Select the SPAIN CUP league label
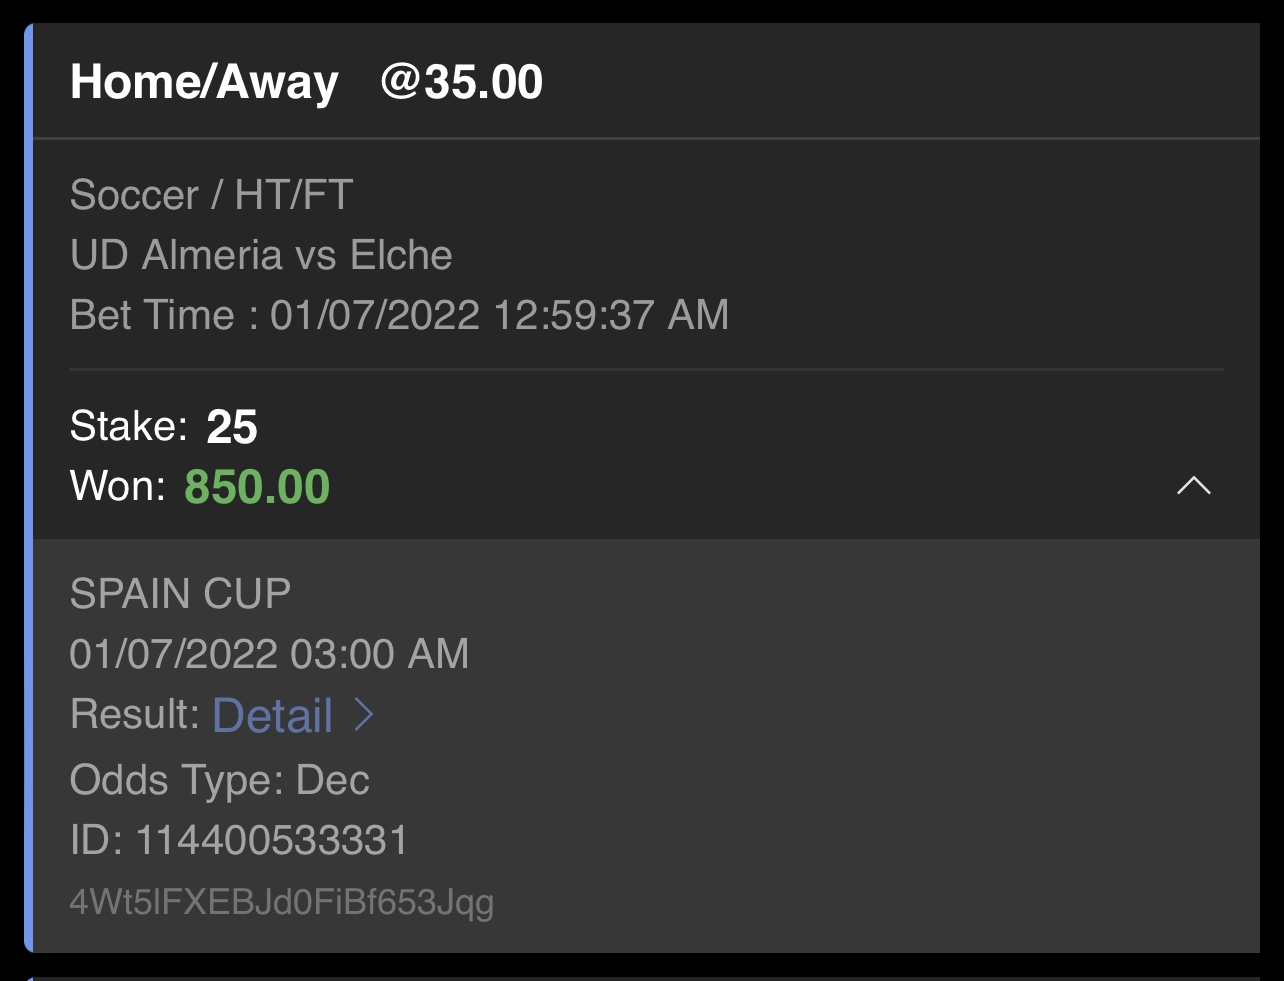 tap(180, 594)
